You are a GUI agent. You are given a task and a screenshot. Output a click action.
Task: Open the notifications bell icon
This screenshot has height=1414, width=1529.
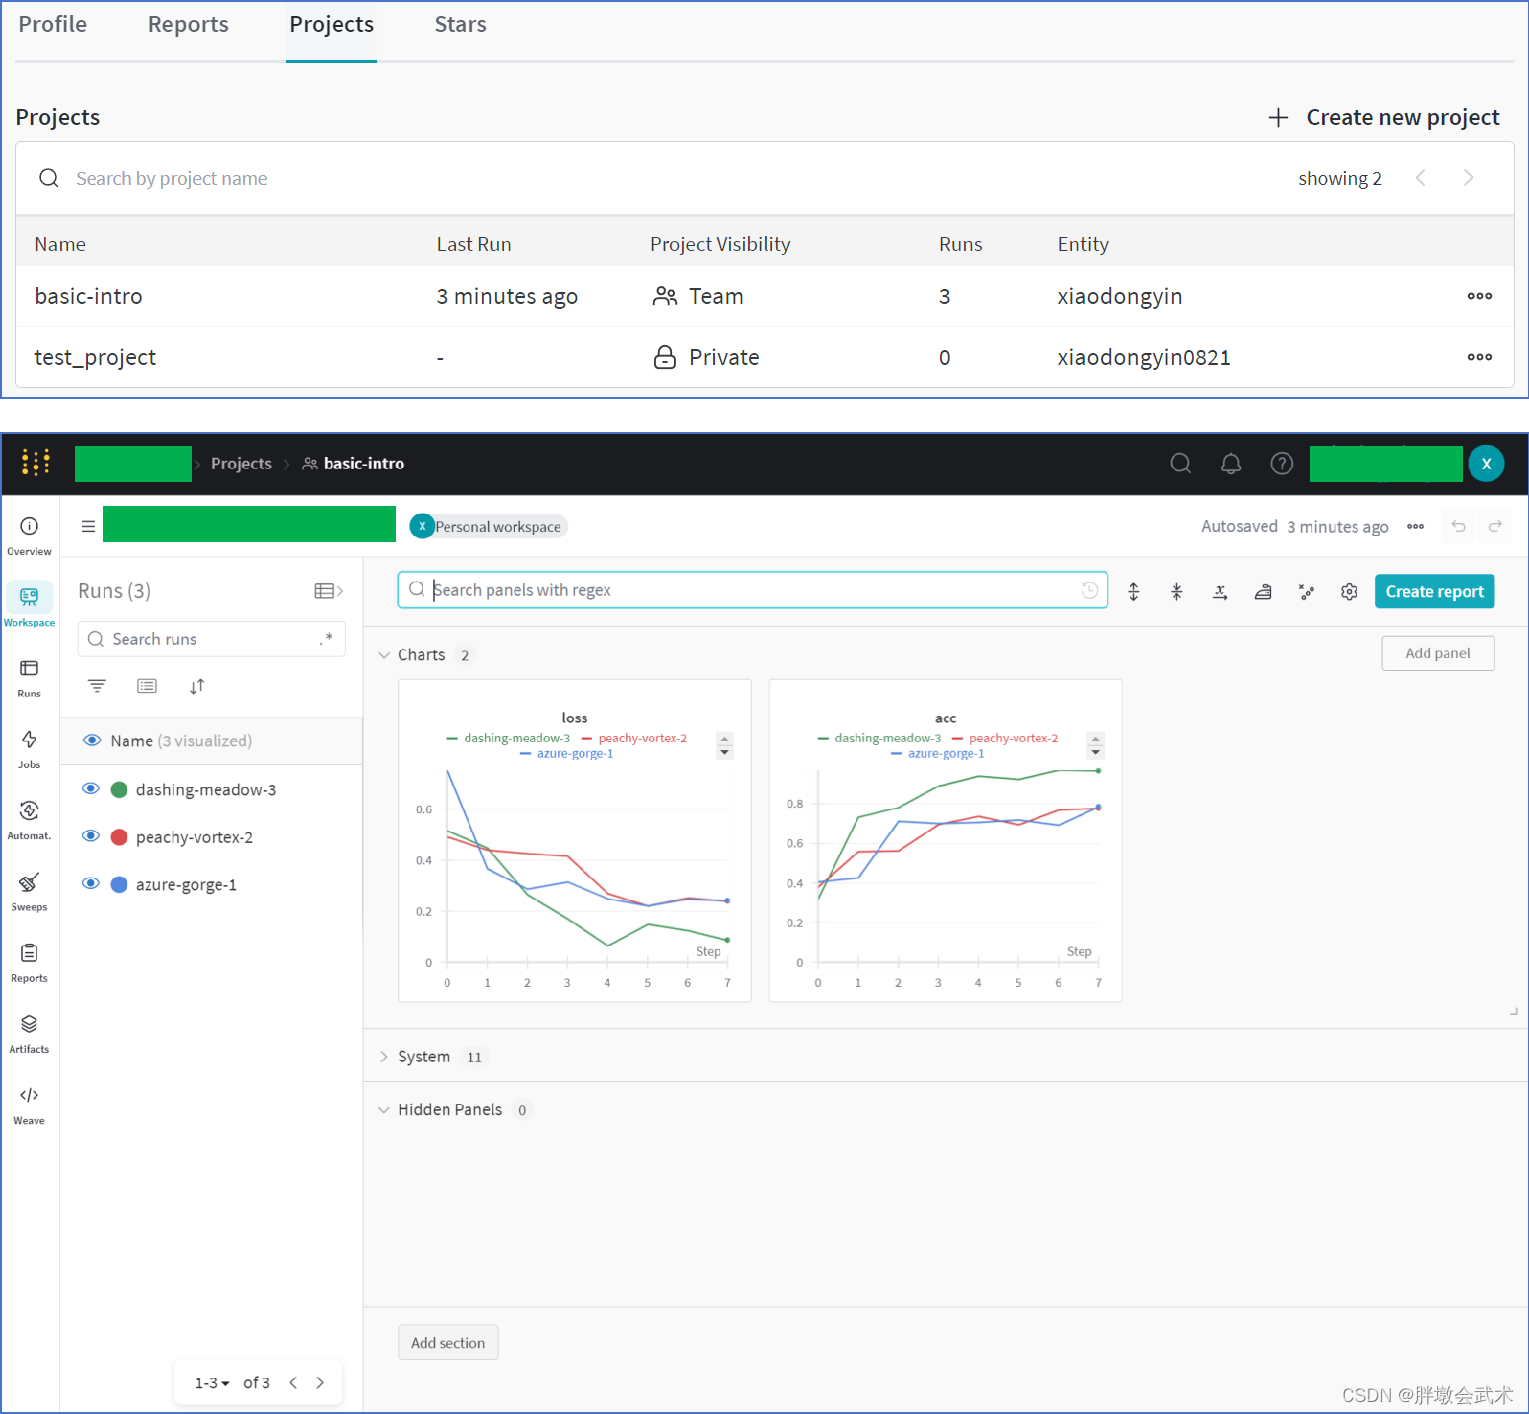click(x=1231, y=463)
